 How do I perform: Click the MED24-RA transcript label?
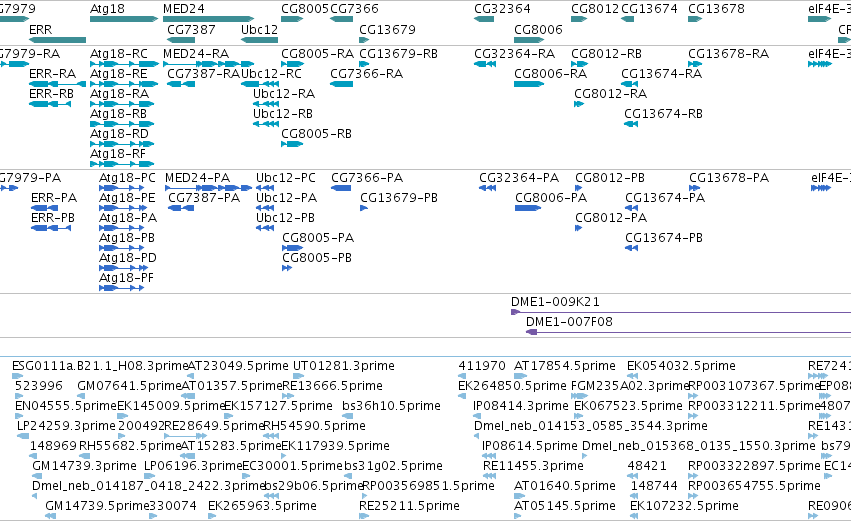tap(196, 54)
